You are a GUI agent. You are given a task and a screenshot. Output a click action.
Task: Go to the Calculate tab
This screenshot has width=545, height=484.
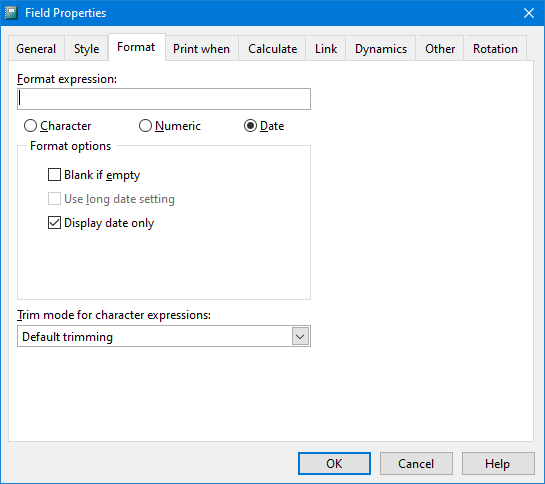click(272, 49)
